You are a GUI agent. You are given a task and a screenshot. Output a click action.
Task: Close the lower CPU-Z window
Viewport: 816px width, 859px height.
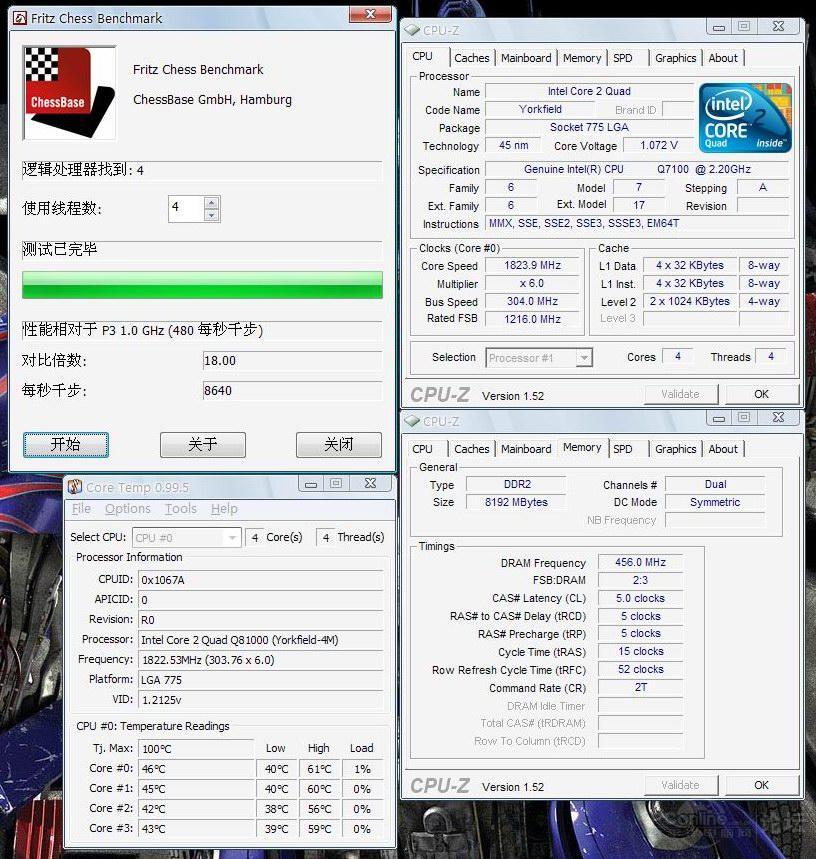[778, 417]
